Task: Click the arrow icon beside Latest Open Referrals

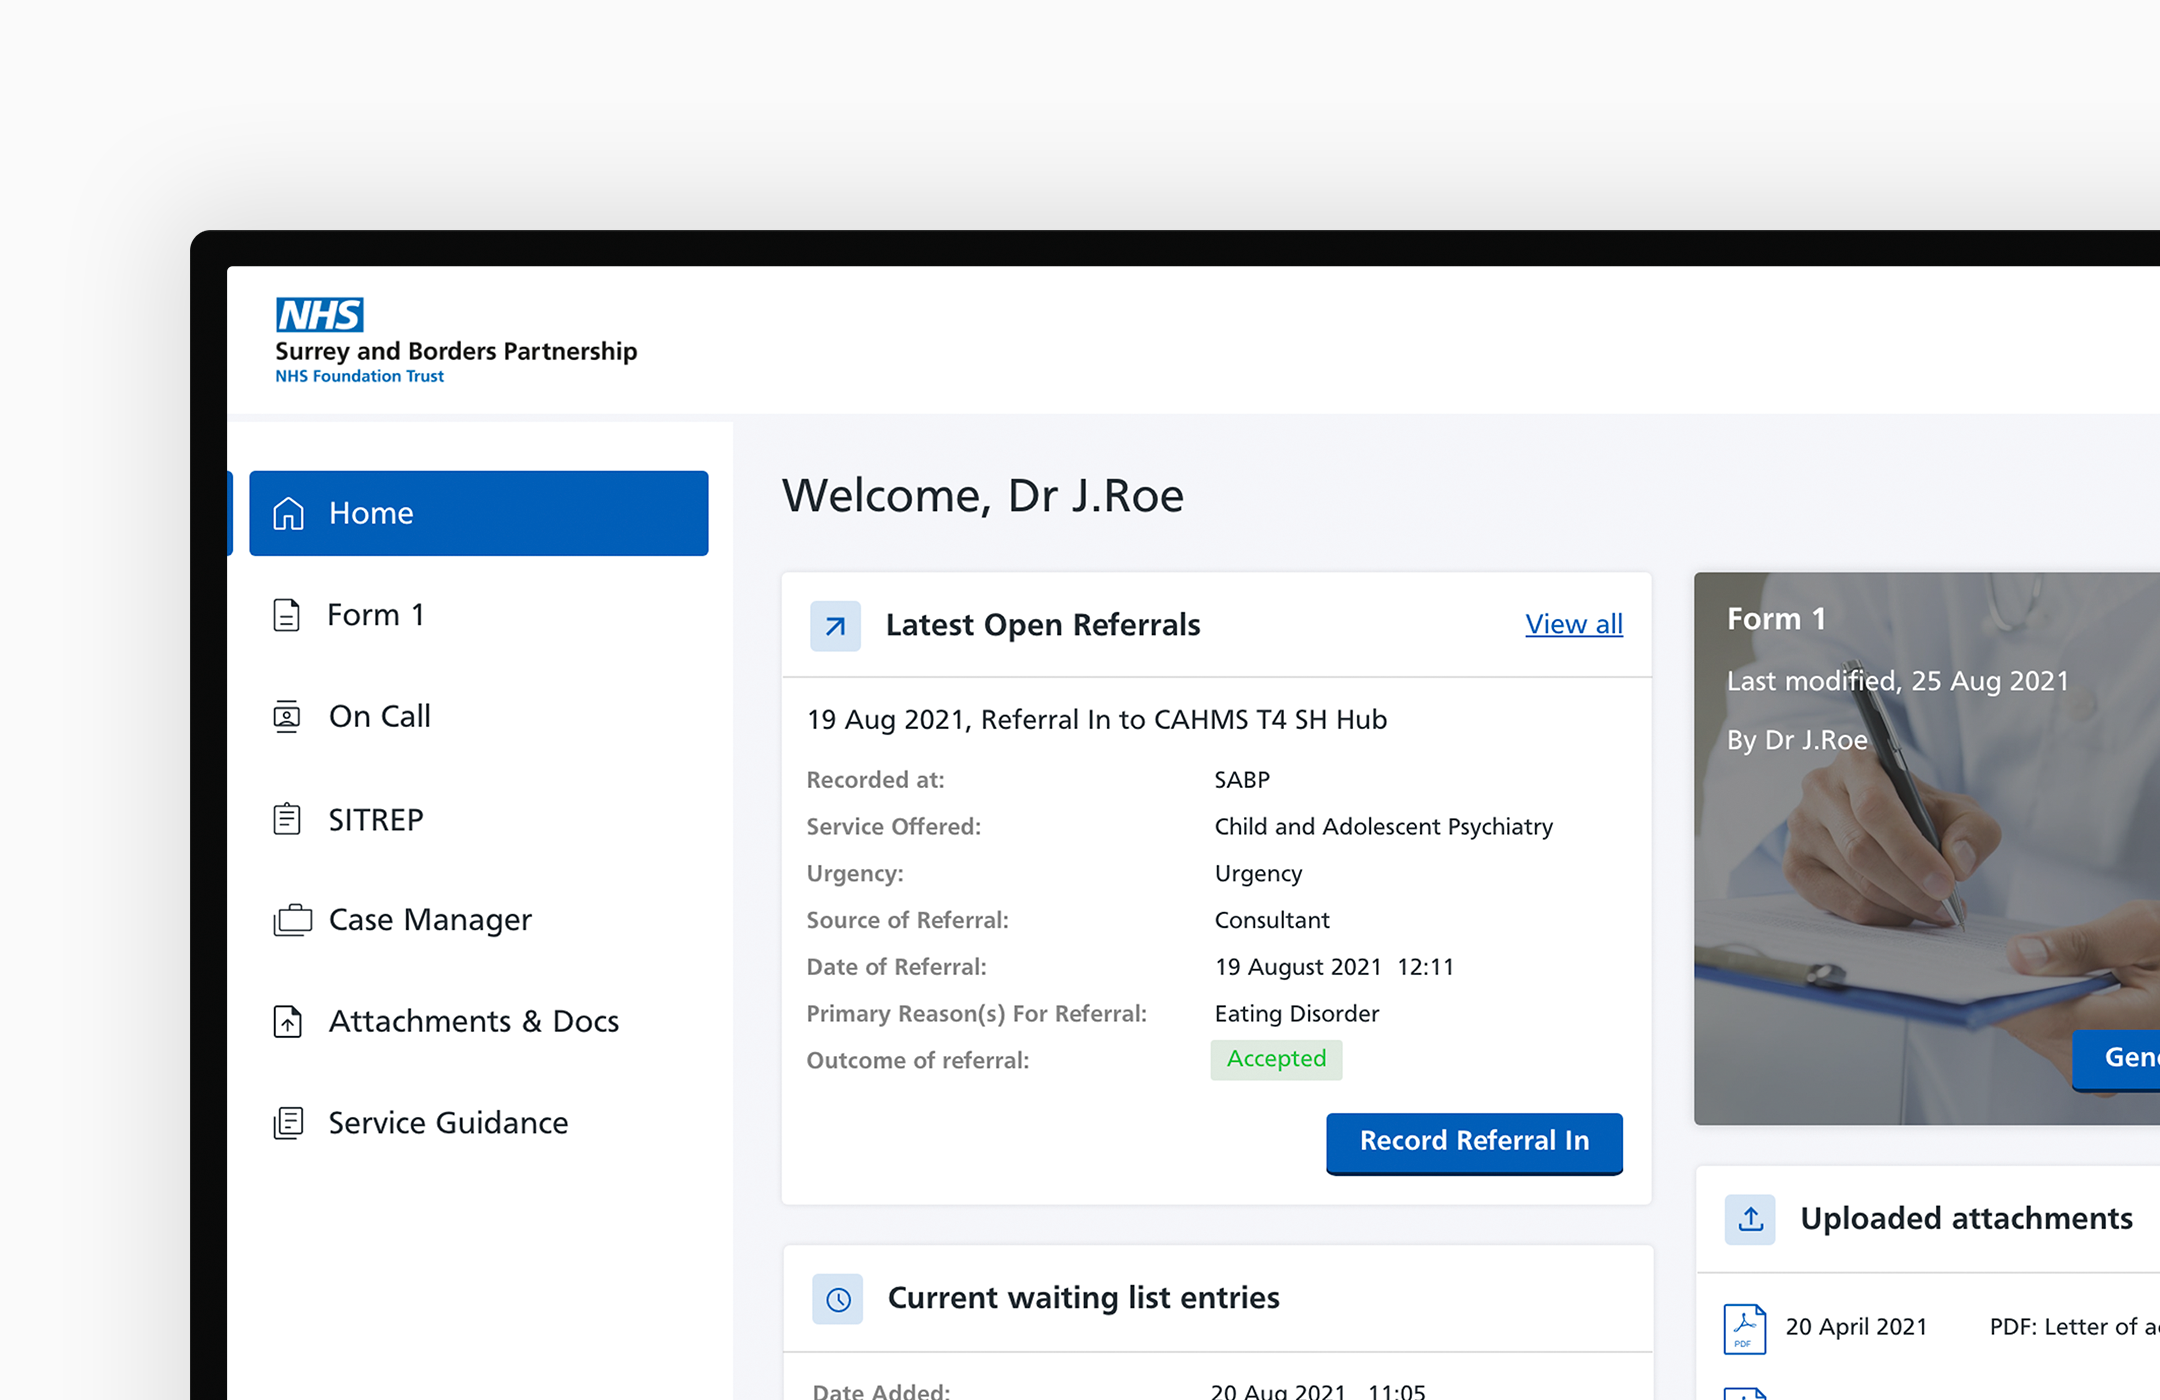Action: (835, 626)
